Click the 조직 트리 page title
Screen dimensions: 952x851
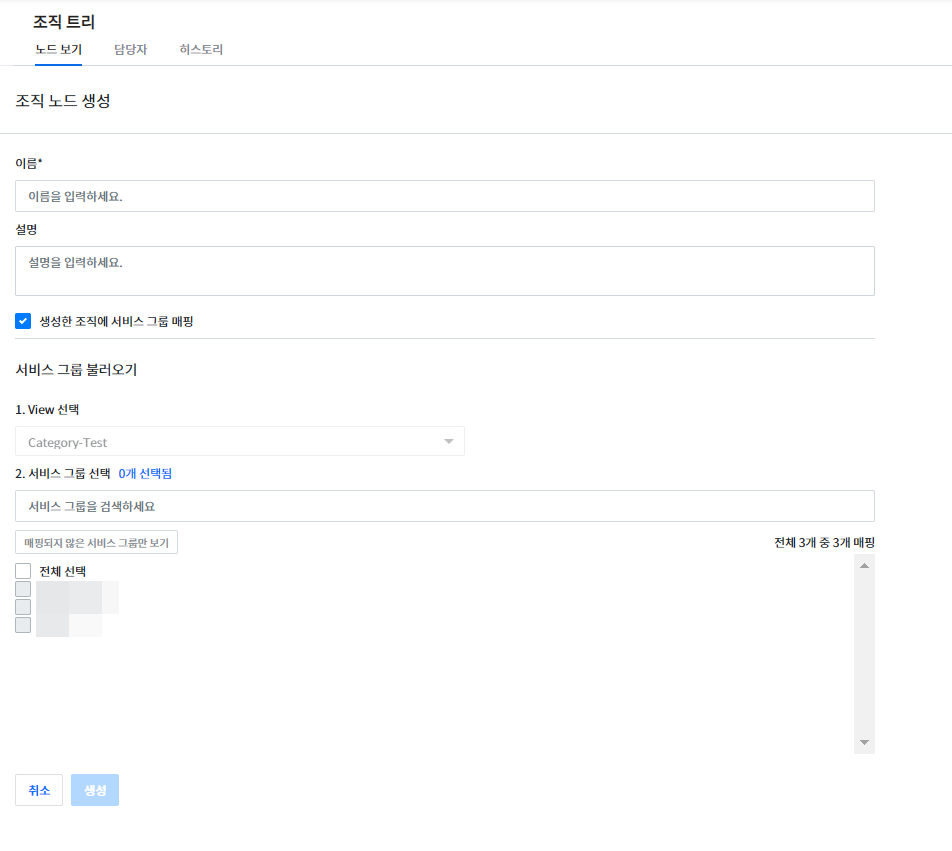(x=64, y=21)
